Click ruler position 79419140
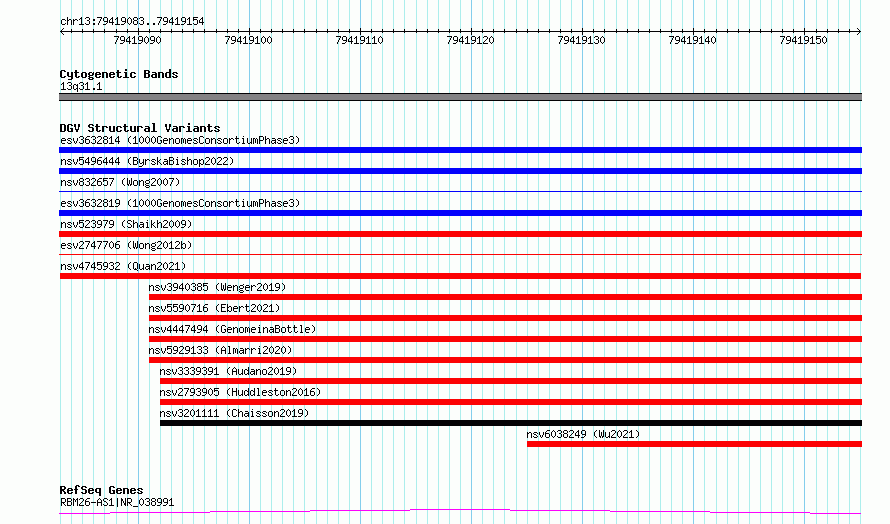This screenshot has height=524, width=890. [x=692, y=40]
